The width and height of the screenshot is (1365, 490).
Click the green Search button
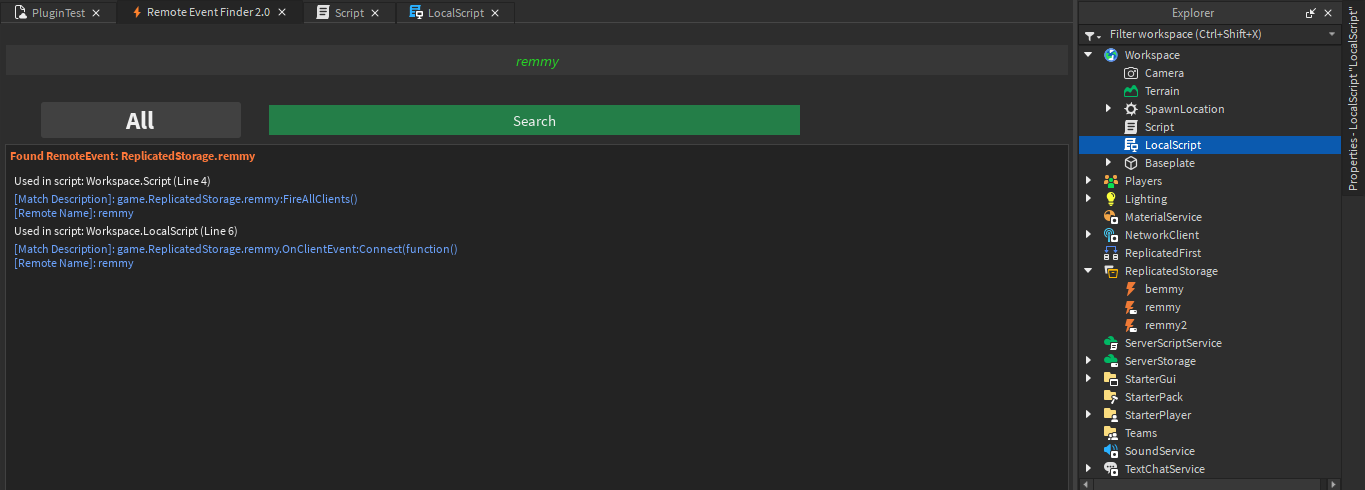pyautogui.click(x=534, y=120)
